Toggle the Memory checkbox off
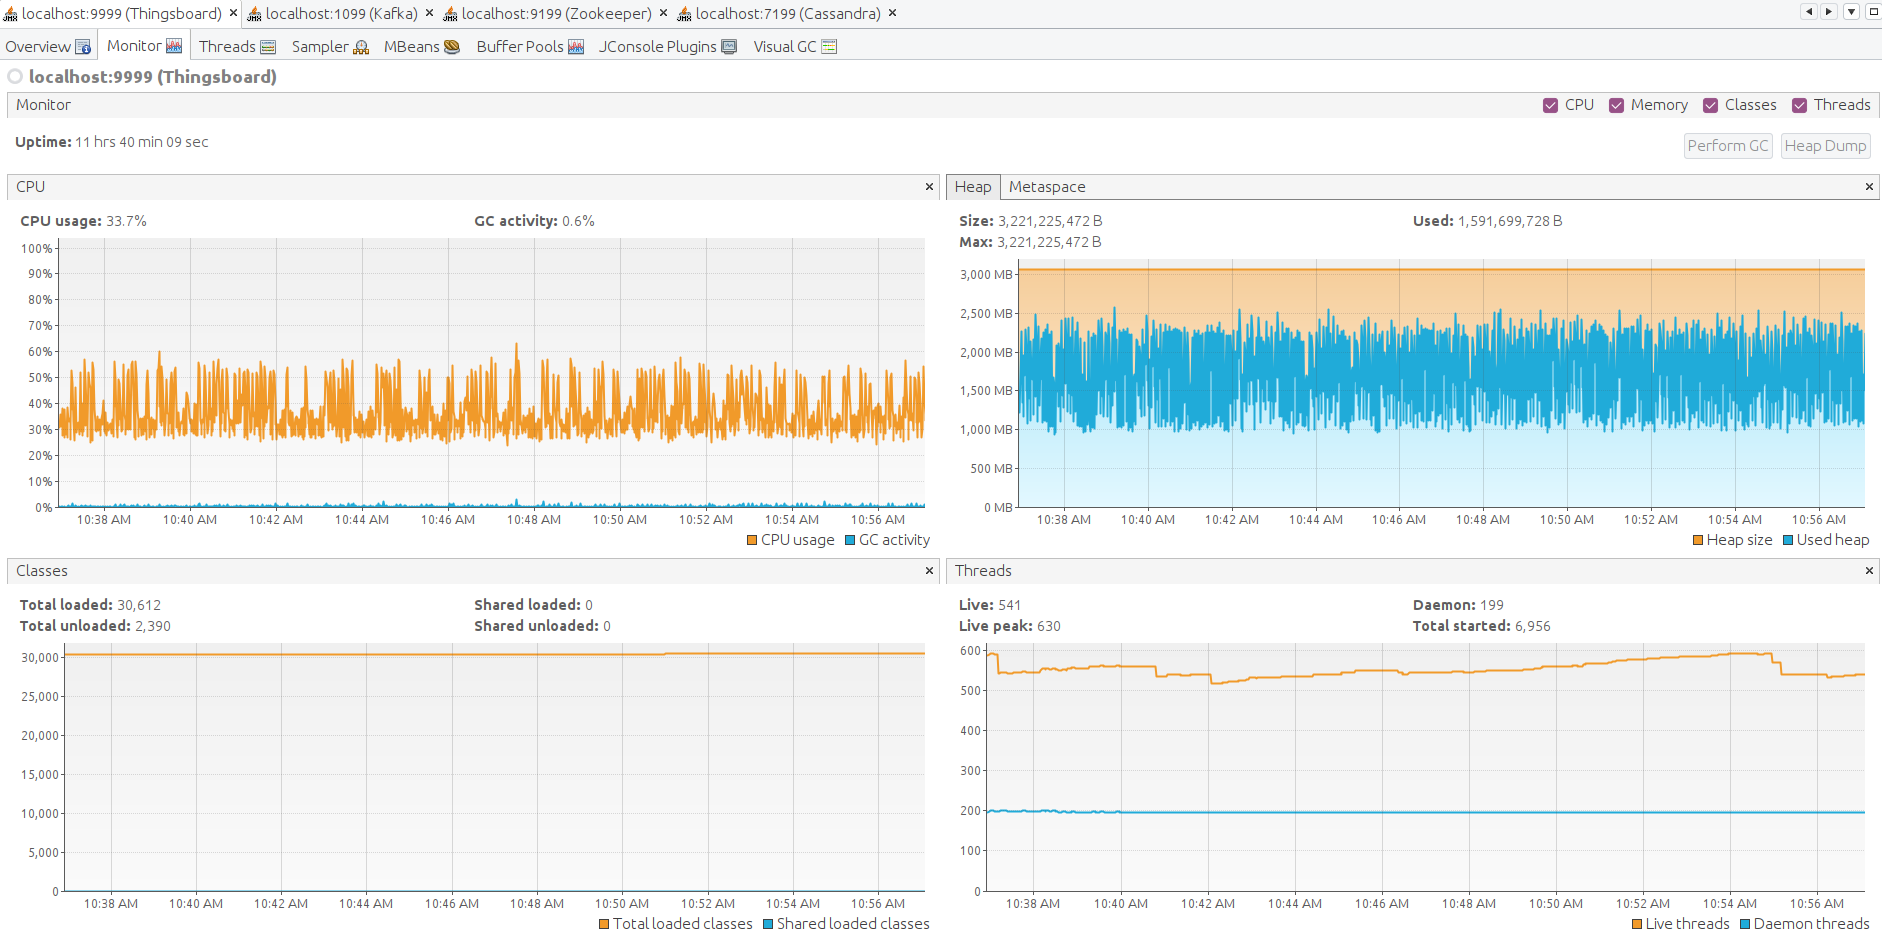Screen dimensions: 1882x940 click(x=1616, y=105)
